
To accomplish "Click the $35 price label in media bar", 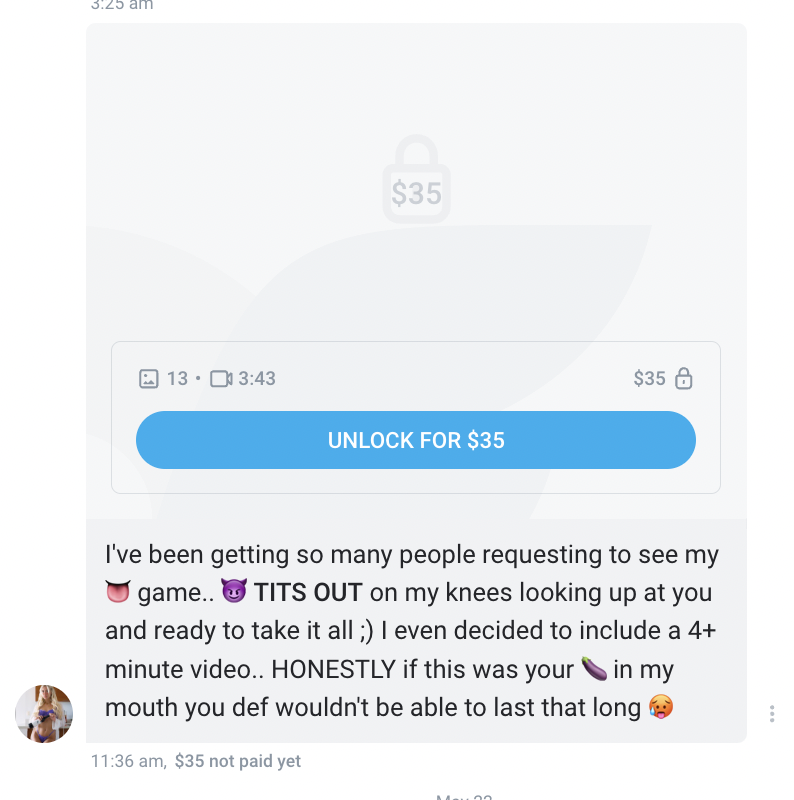I will 649,379.
